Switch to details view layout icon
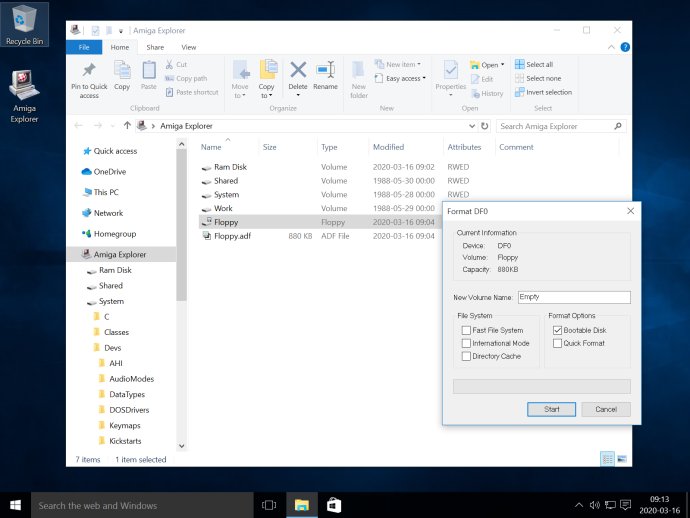The width and height of the screenshot is (690, 518). [x=607, y=459]
